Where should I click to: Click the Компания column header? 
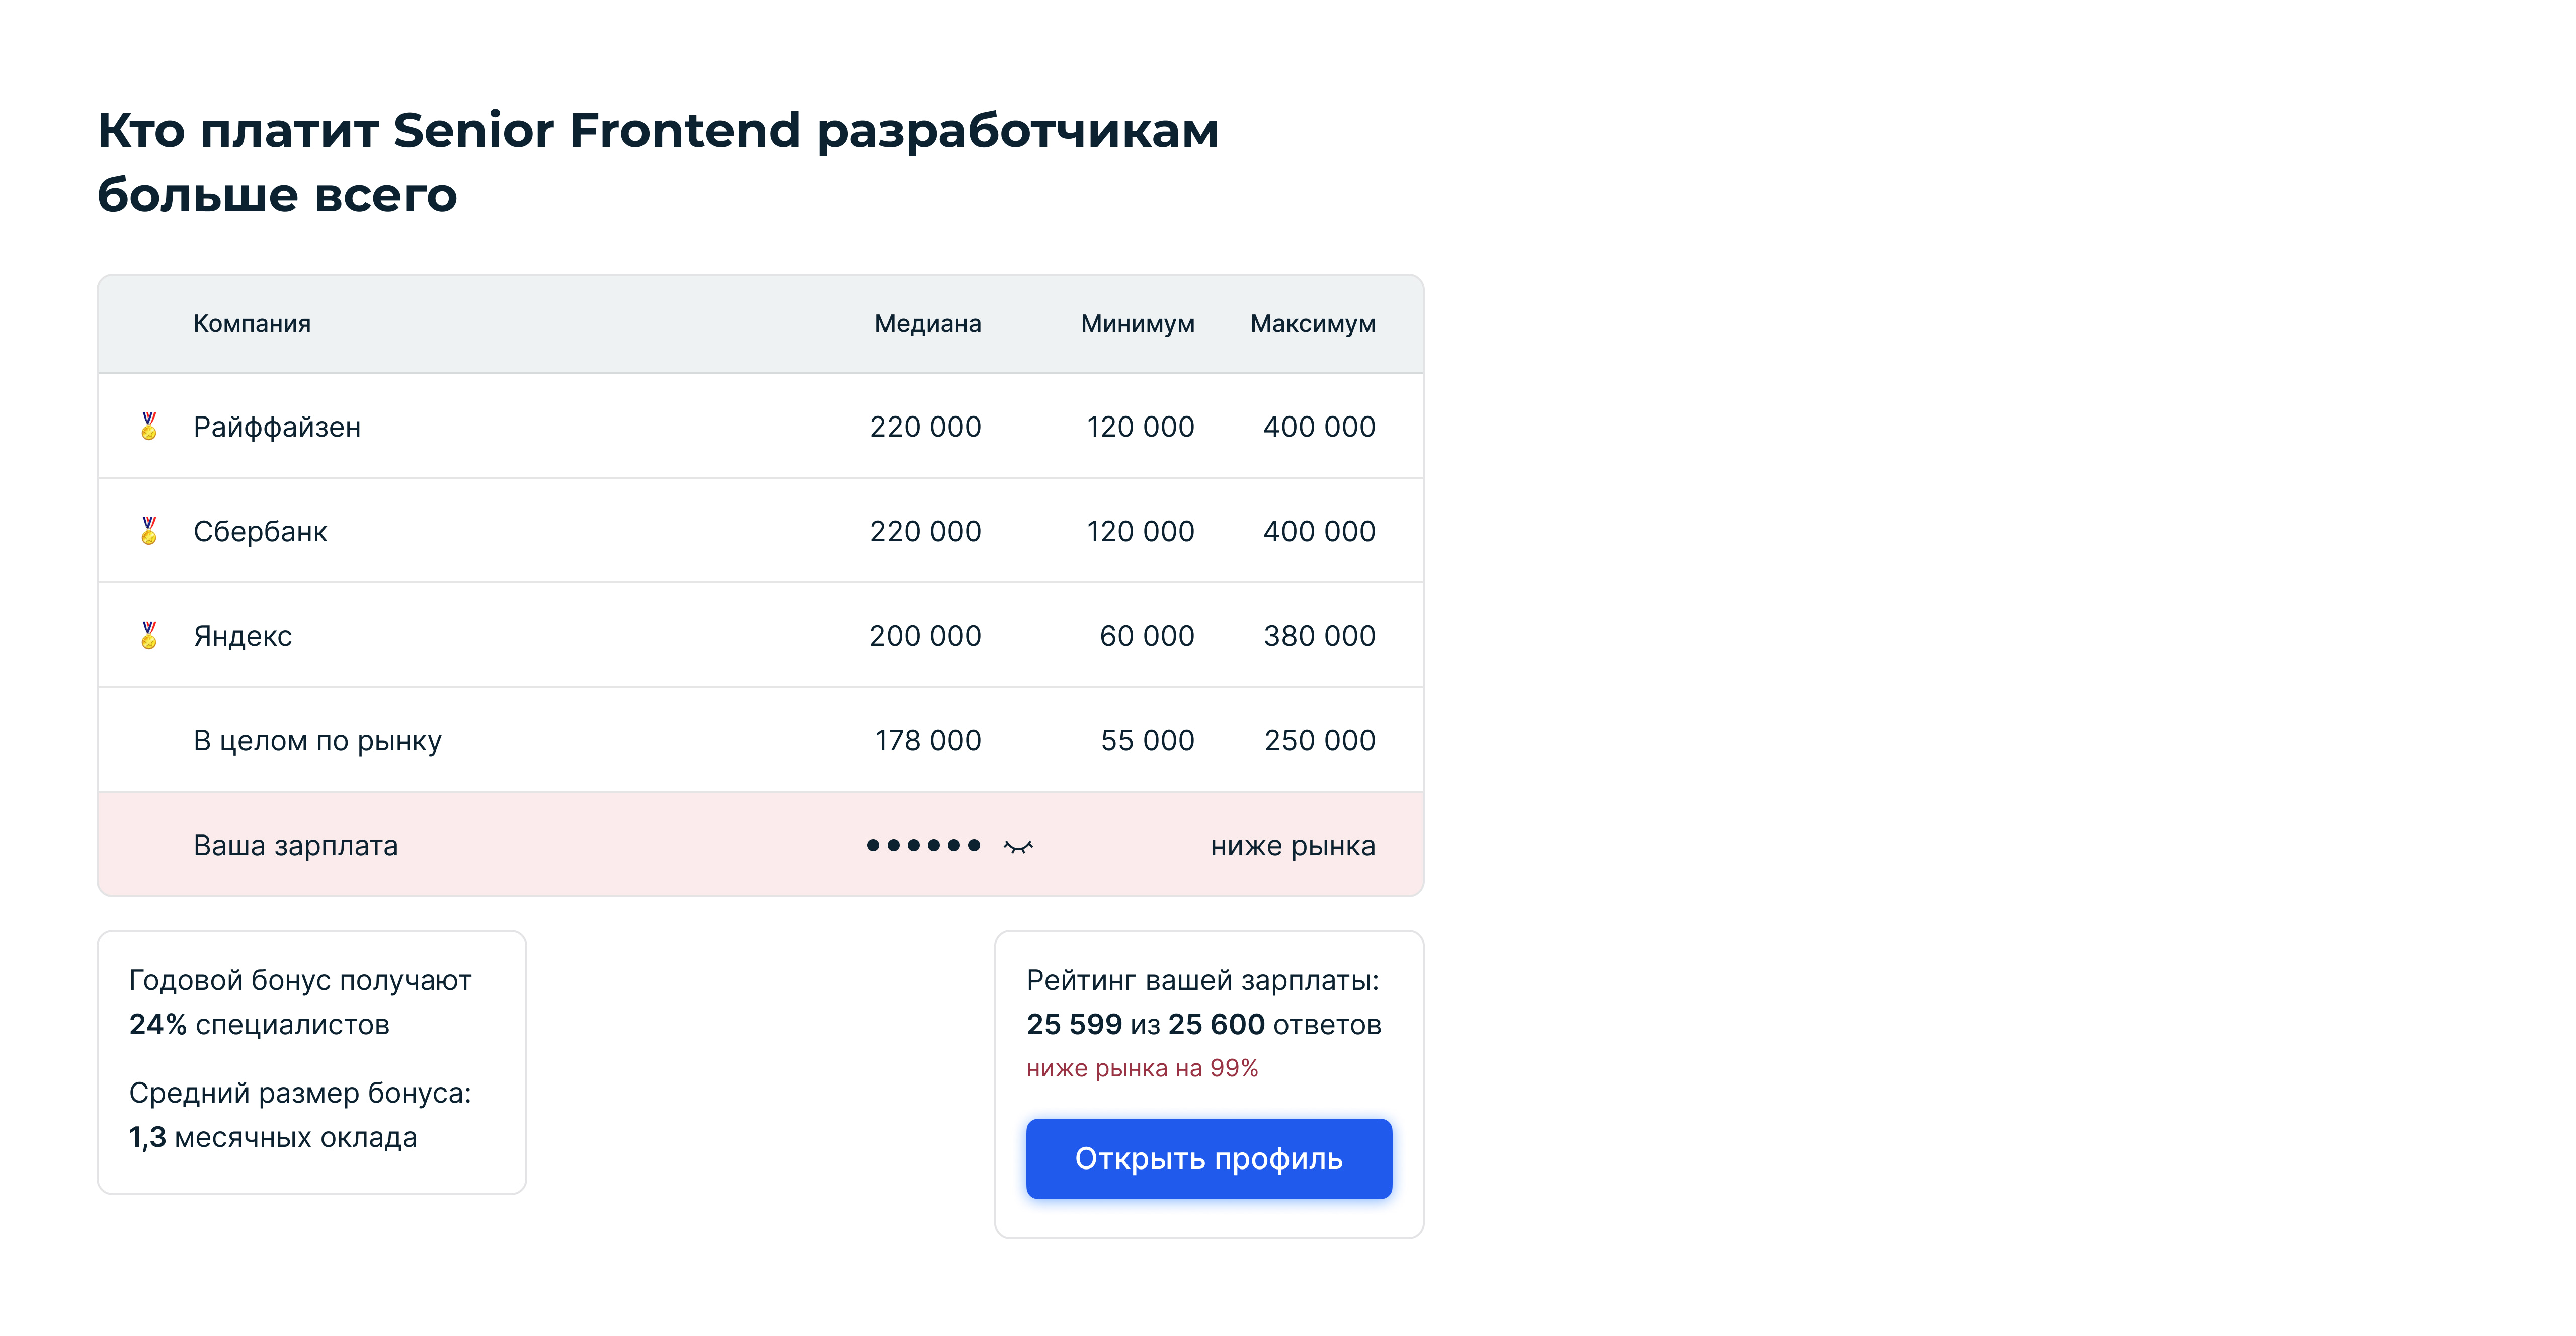point(252,323)
